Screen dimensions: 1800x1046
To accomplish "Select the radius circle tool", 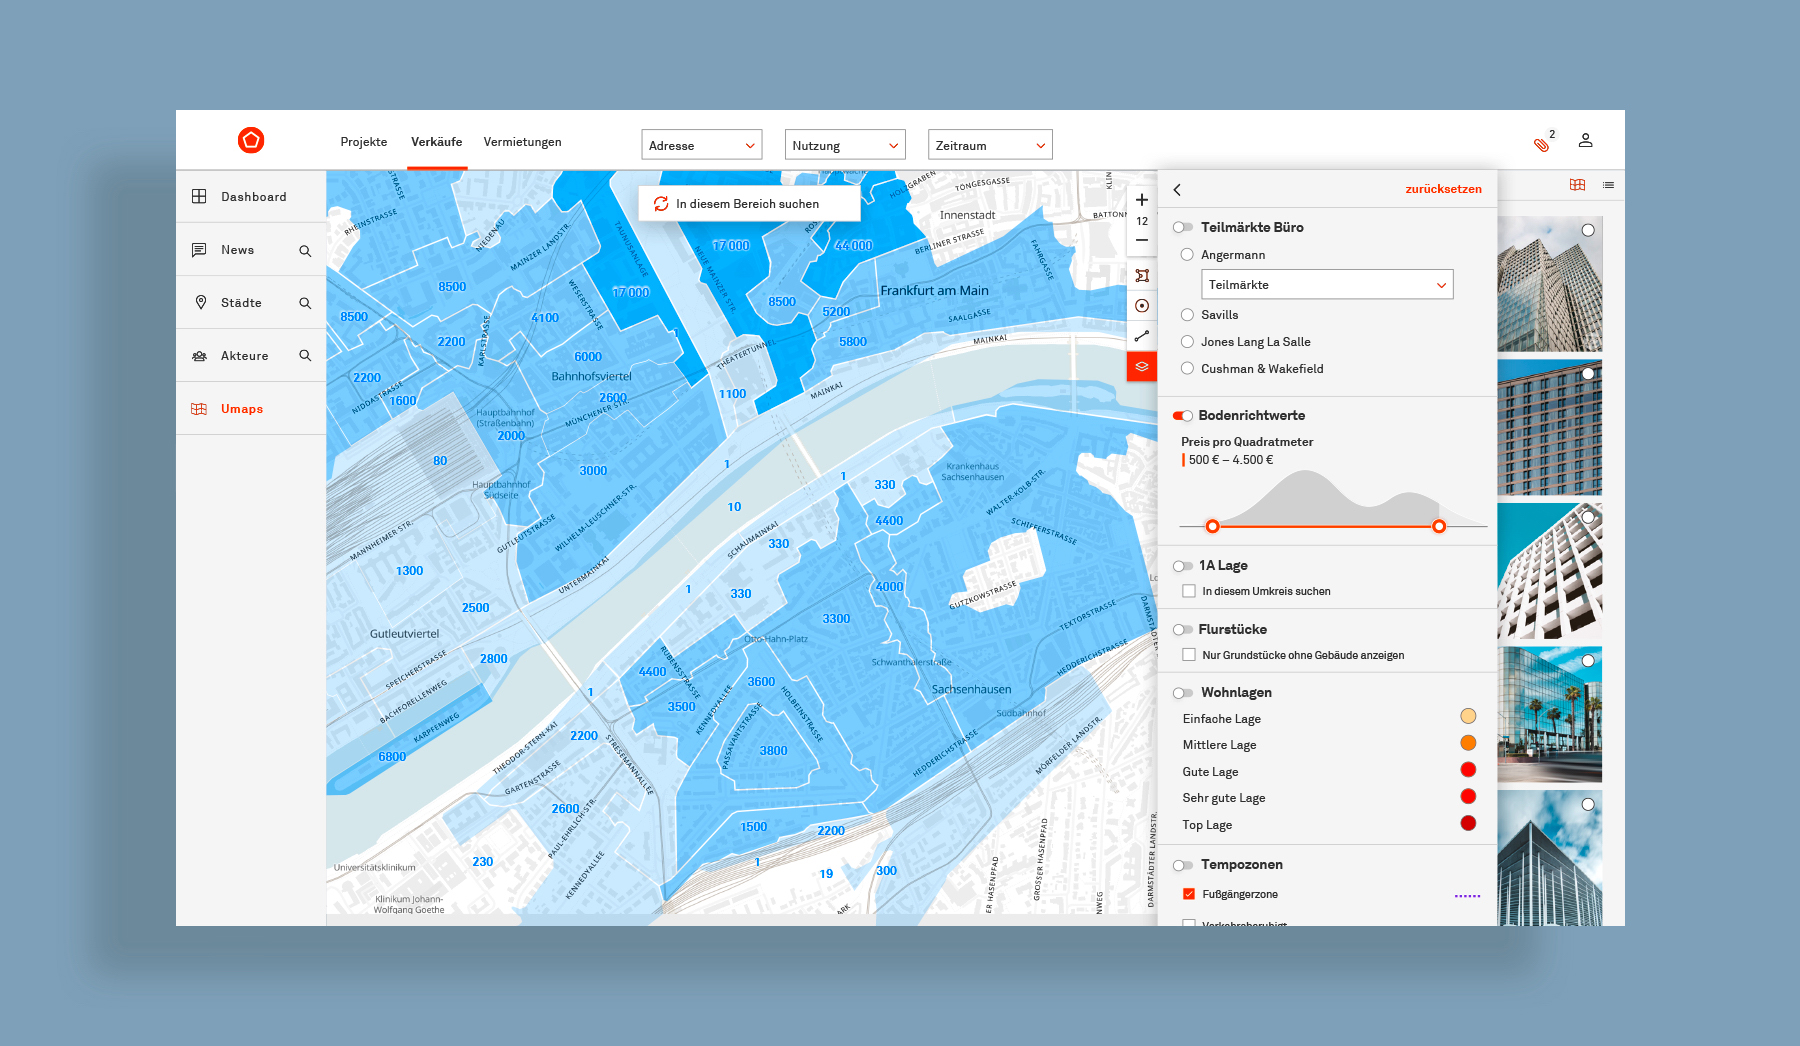I will (1142, 306).
